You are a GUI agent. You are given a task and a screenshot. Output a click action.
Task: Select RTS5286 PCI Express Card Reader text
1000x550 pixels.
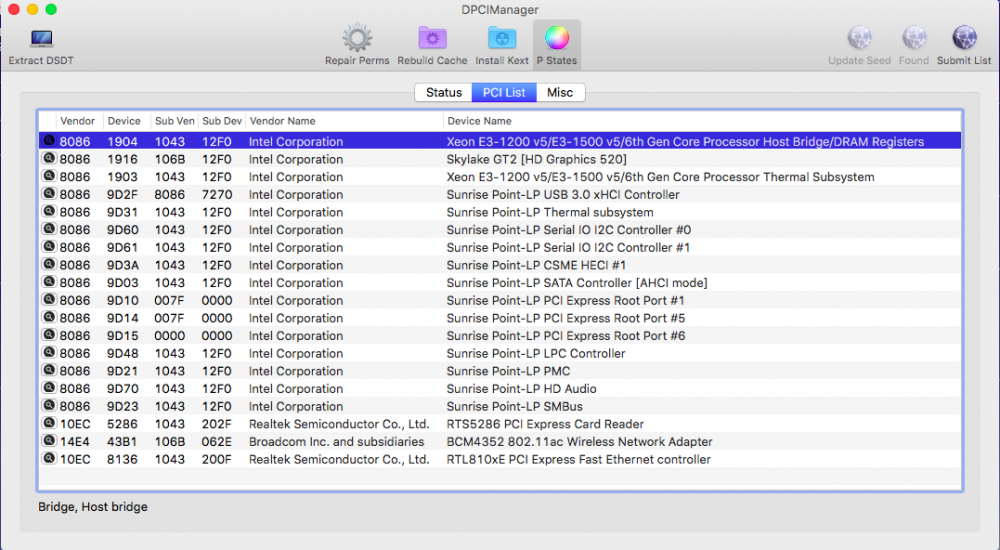coord(545,424)
